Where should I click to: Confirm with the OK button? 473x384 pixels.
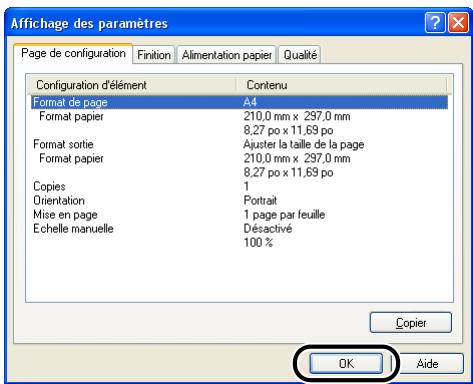[346, 363]
